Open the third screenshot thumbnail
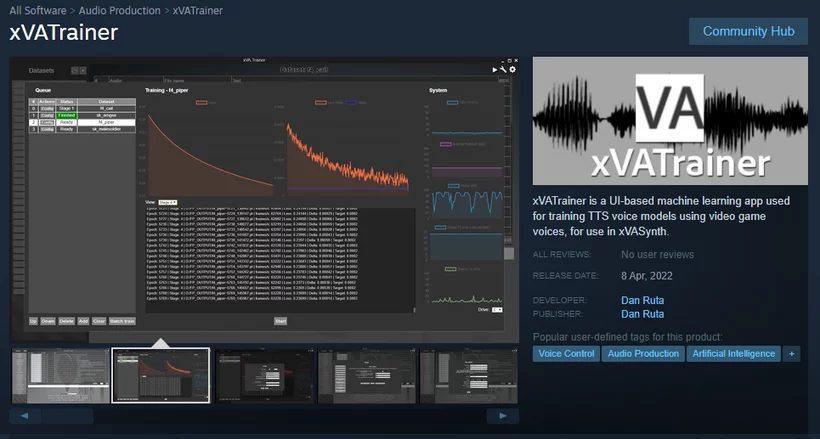 [264, 376]
